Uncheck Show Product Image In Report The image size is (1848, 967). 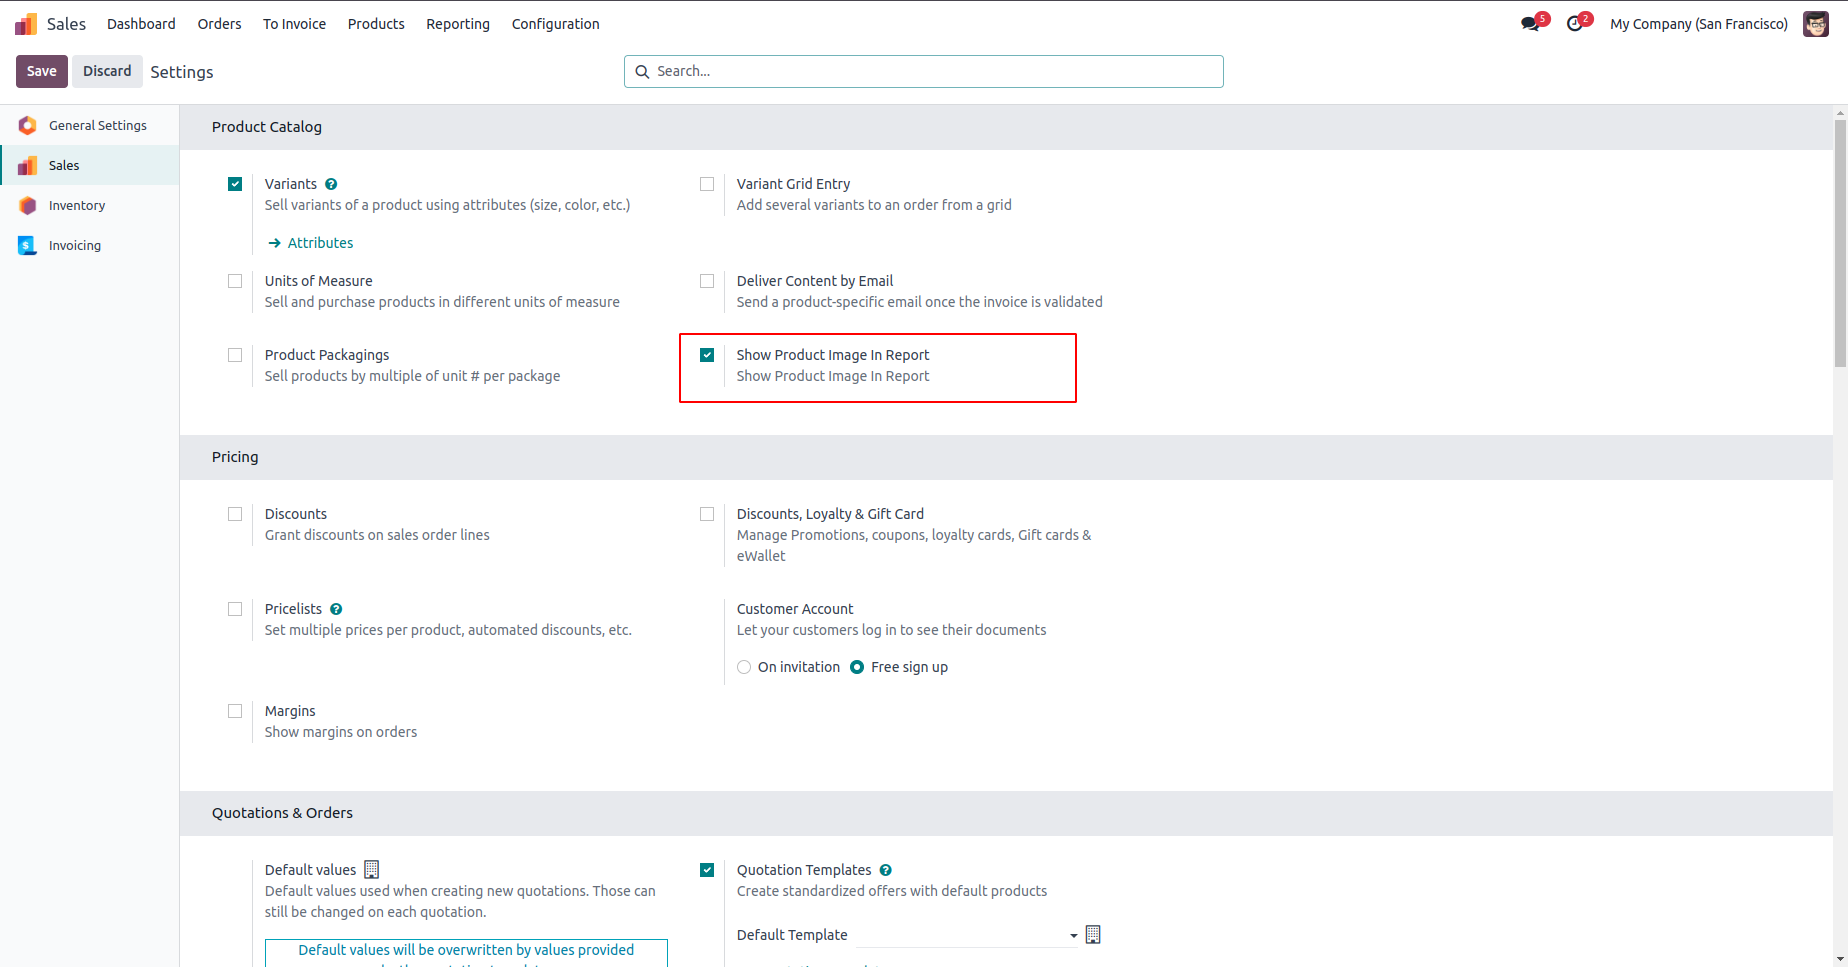point(707,355)
